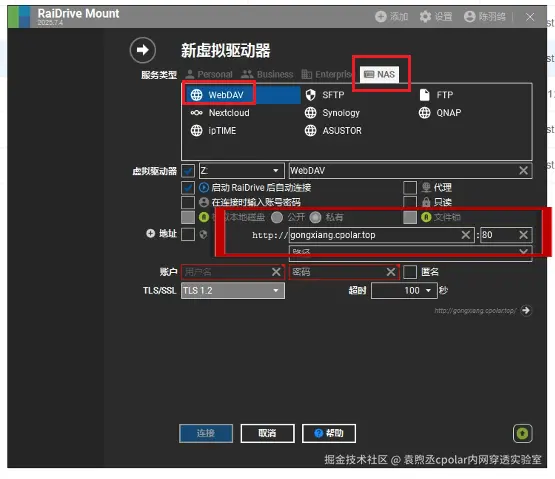Click the 连接 connect button

pyautogui.click(x=206, y=433)
